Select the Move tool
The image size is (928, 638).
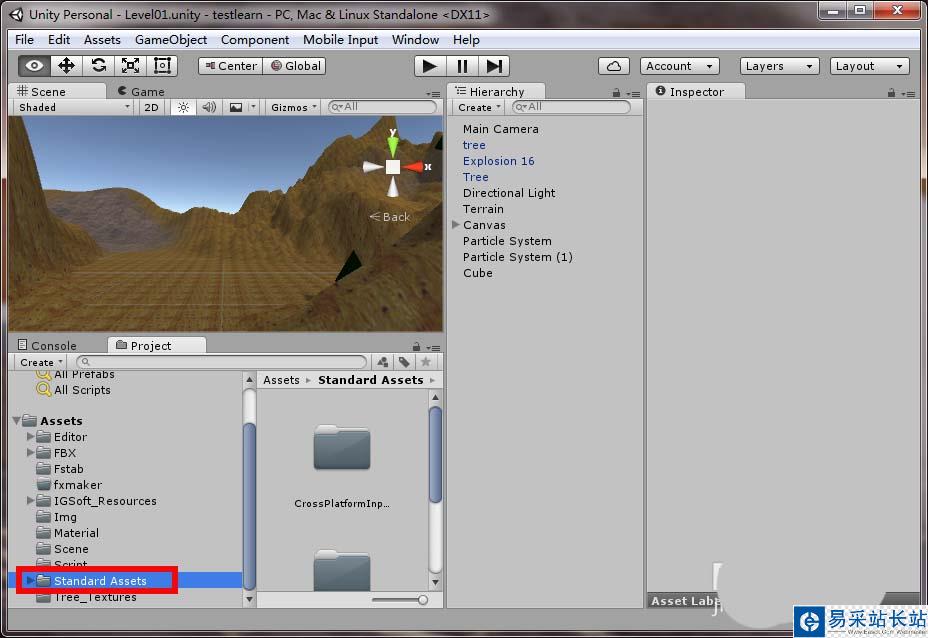66,66
